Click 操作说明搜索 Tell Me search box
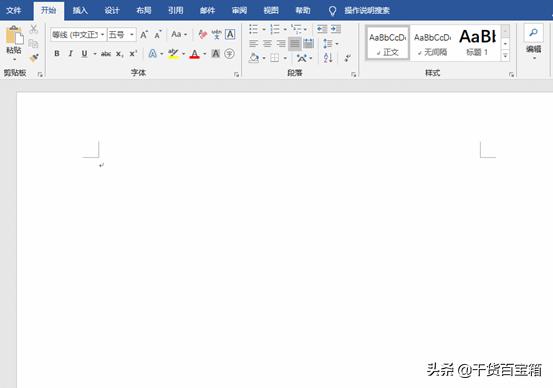Screen dimensions: 553x388 (367, 11)
